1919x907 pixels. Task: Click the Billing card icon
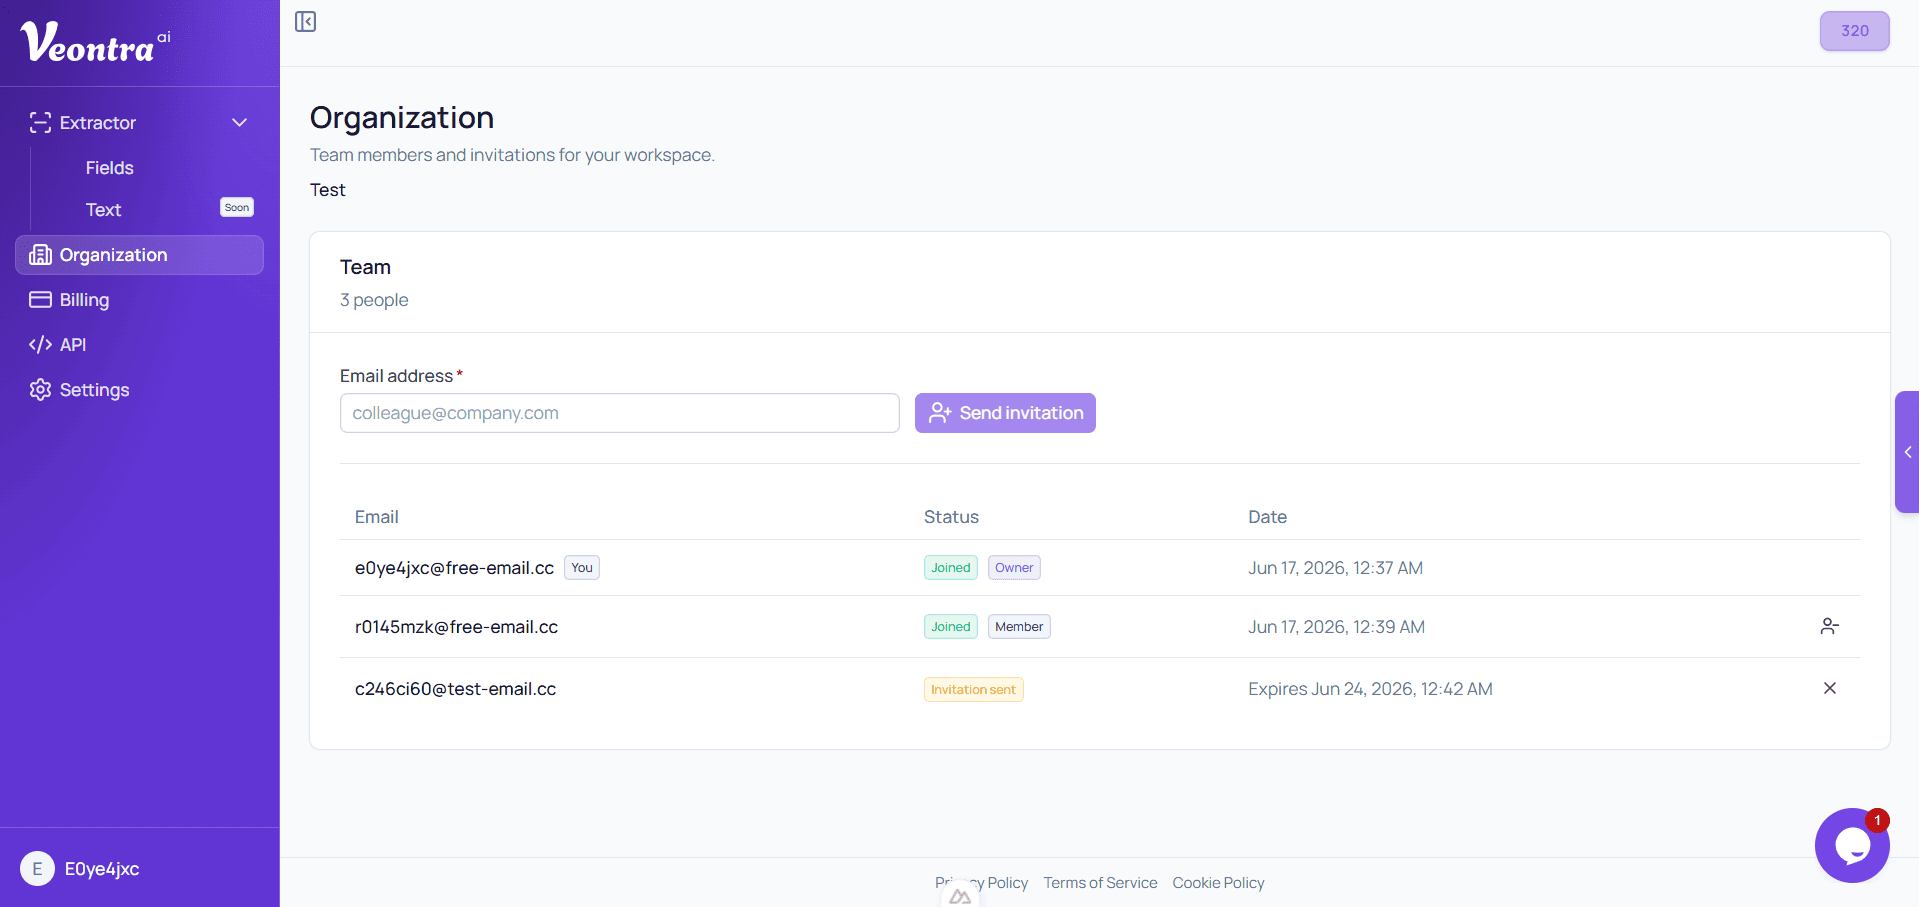click(40, 300)
